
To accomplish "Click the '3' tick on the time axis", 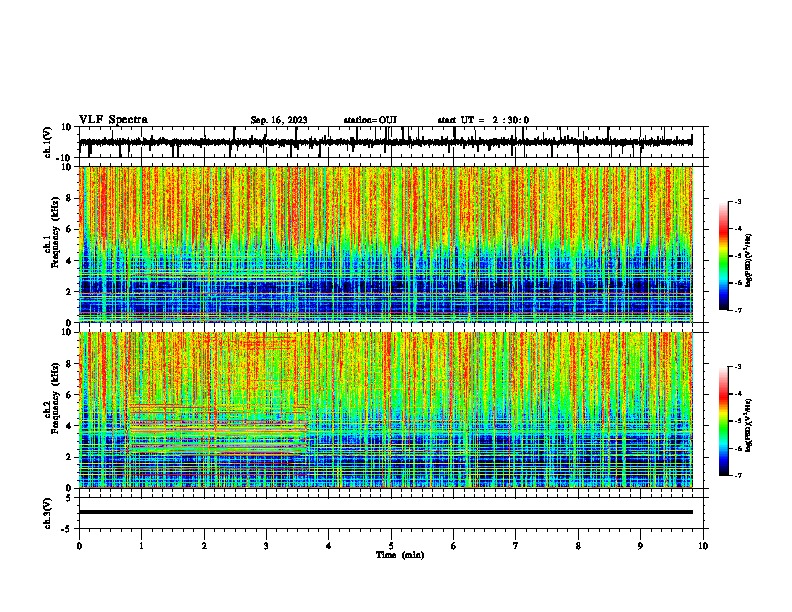I will coord(266,546).
